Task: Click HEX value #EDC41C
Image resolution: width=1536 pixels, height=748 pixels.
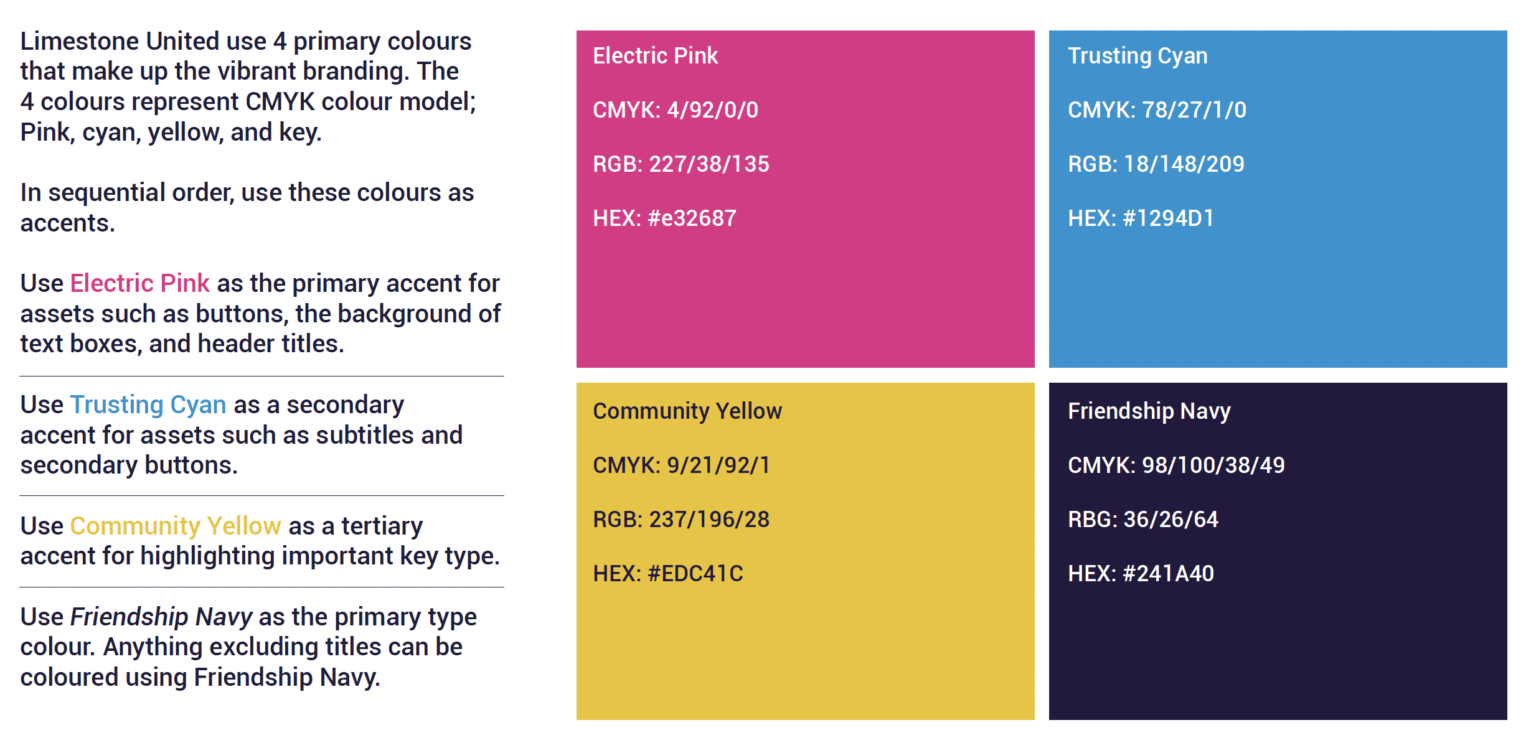Action: [668, 574]
